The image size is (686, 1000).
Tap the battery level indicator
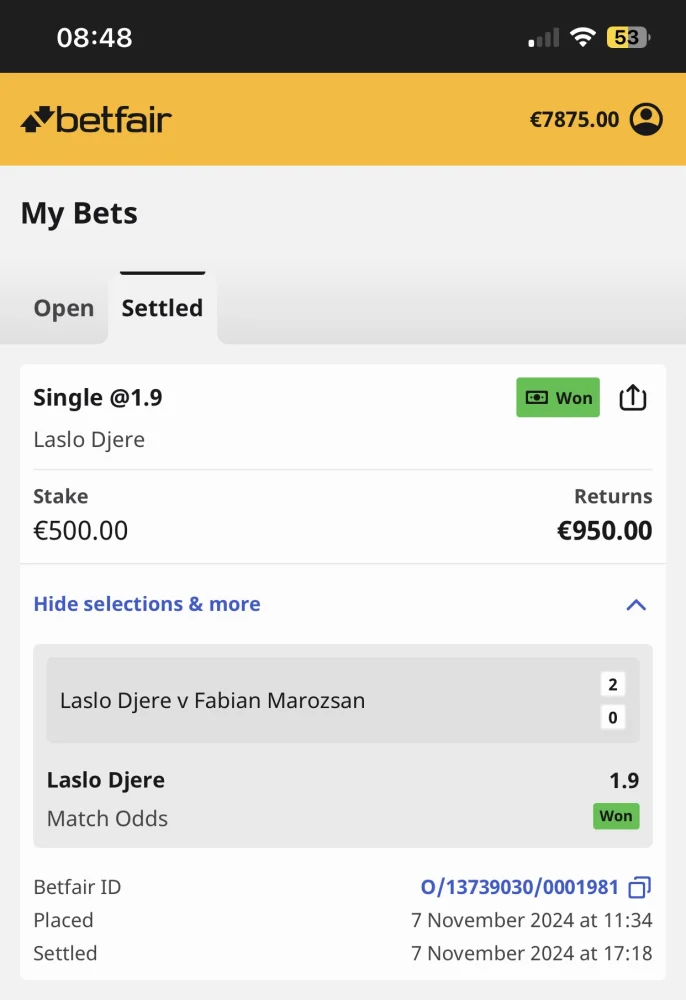(x=627, y=38)
